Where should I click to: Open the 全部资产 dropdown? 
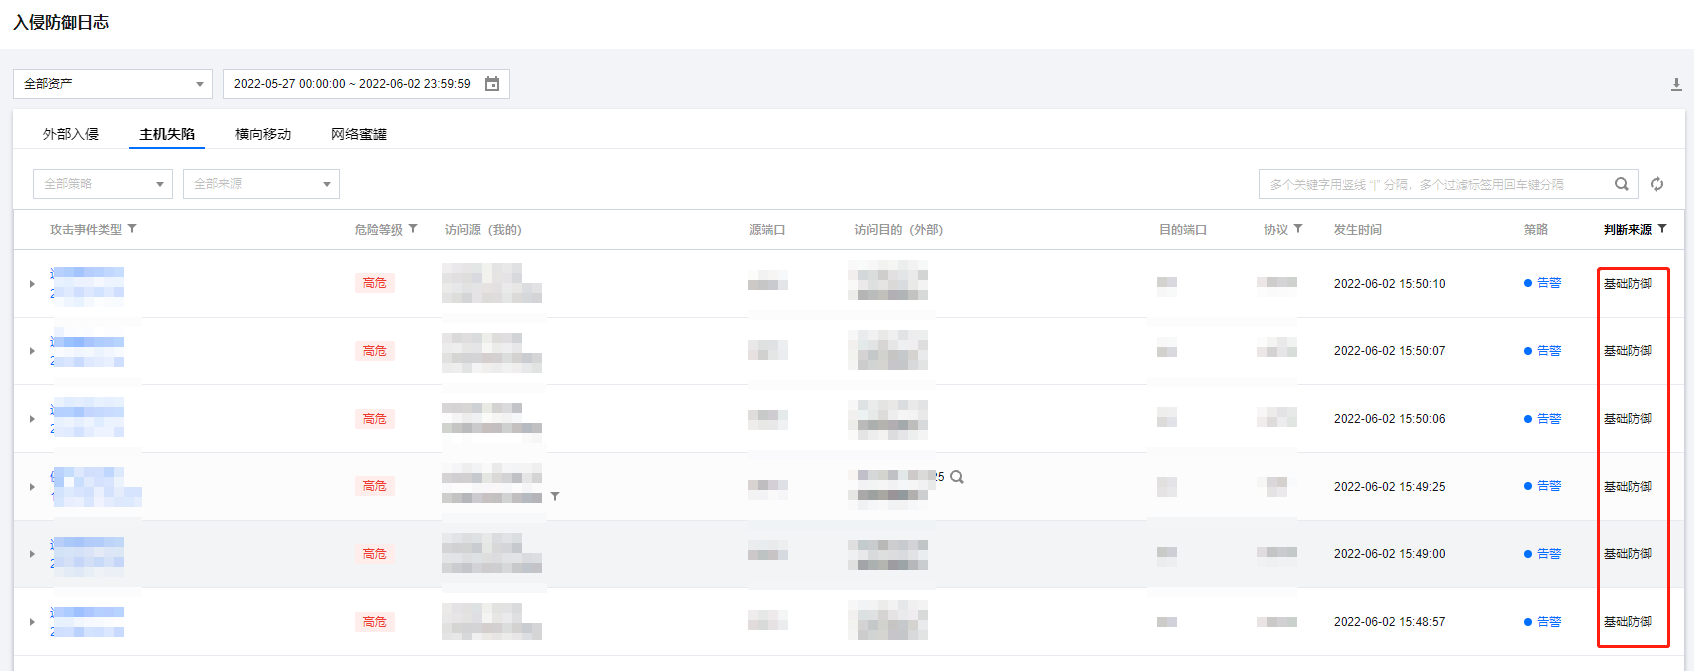point(113,84)
